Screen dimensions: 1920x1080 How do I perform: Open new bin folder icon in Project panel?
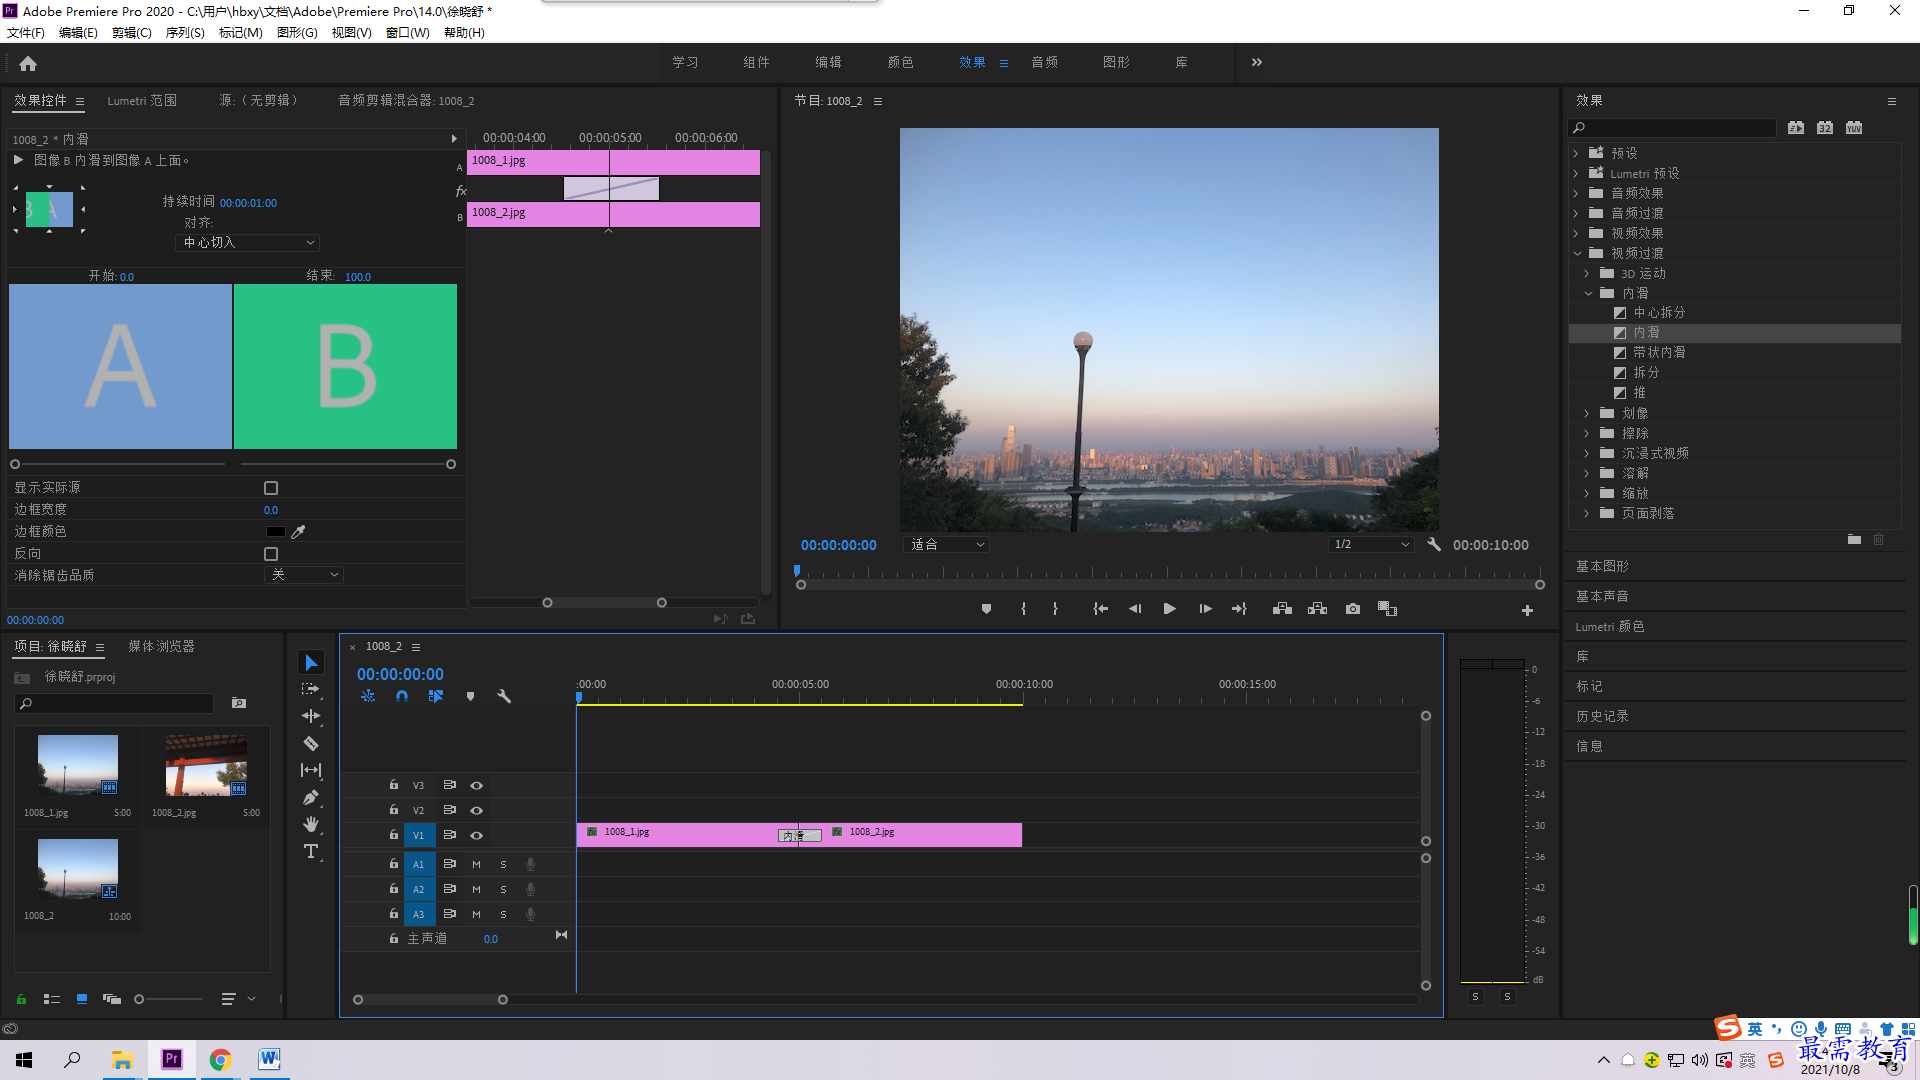click(x=239, y=703)
